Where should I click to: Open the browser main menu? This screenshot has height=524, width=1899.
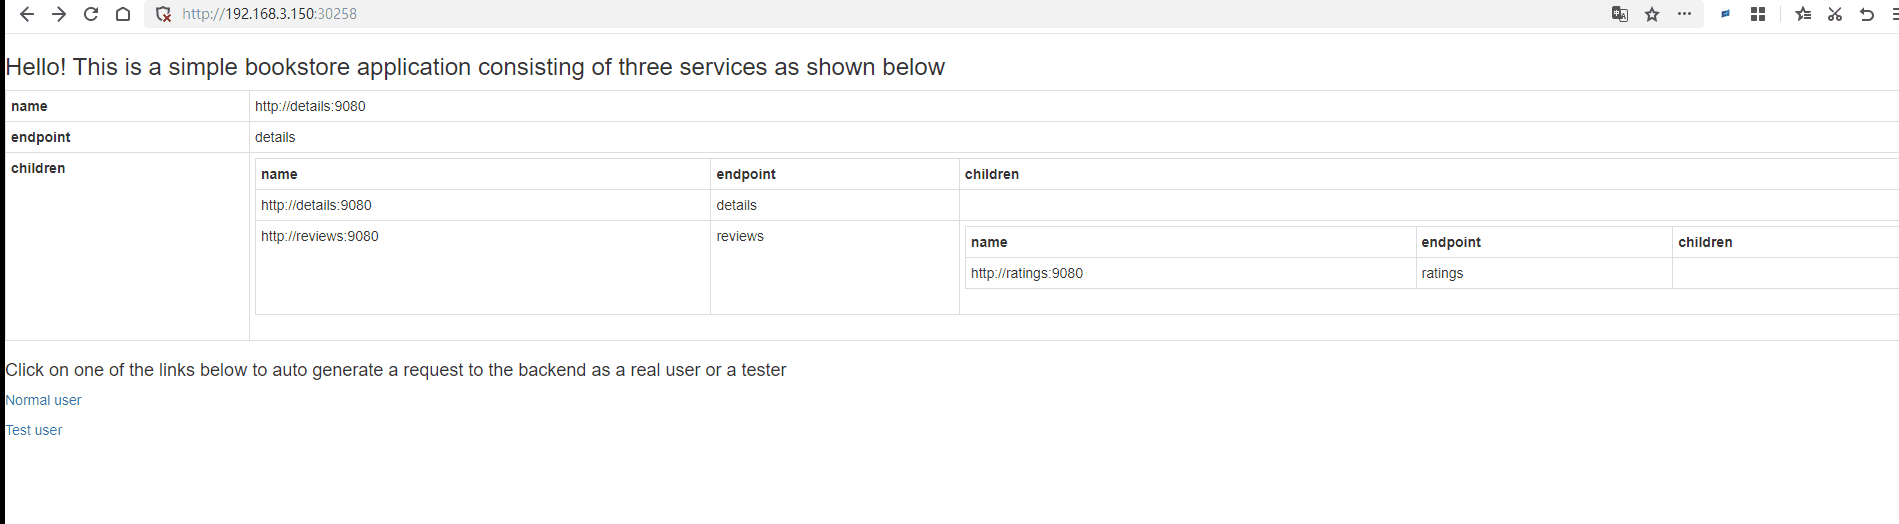click(x=1894, y=14)
